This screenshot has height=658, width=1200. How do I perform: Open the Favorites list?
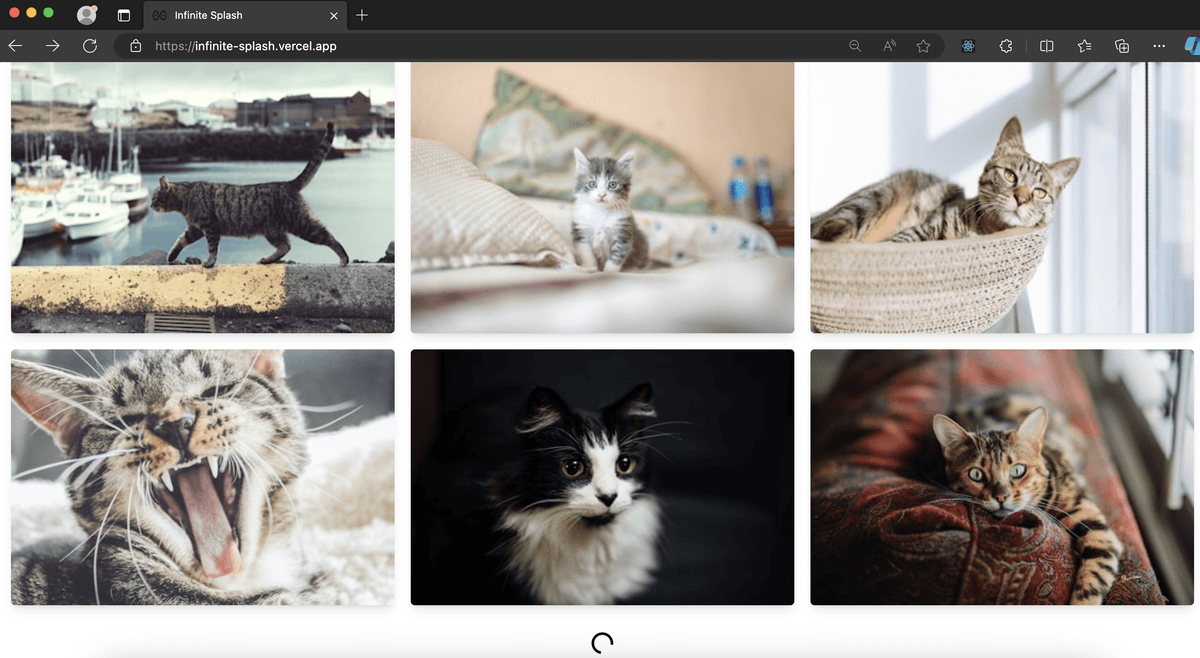coord(1085,46)
